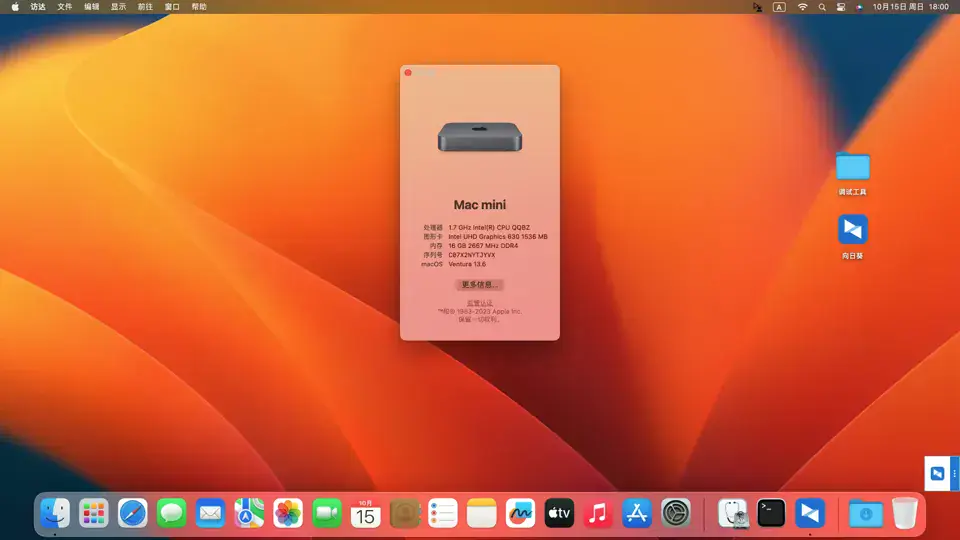Open Photos app from the Dock

click(288, 513)
